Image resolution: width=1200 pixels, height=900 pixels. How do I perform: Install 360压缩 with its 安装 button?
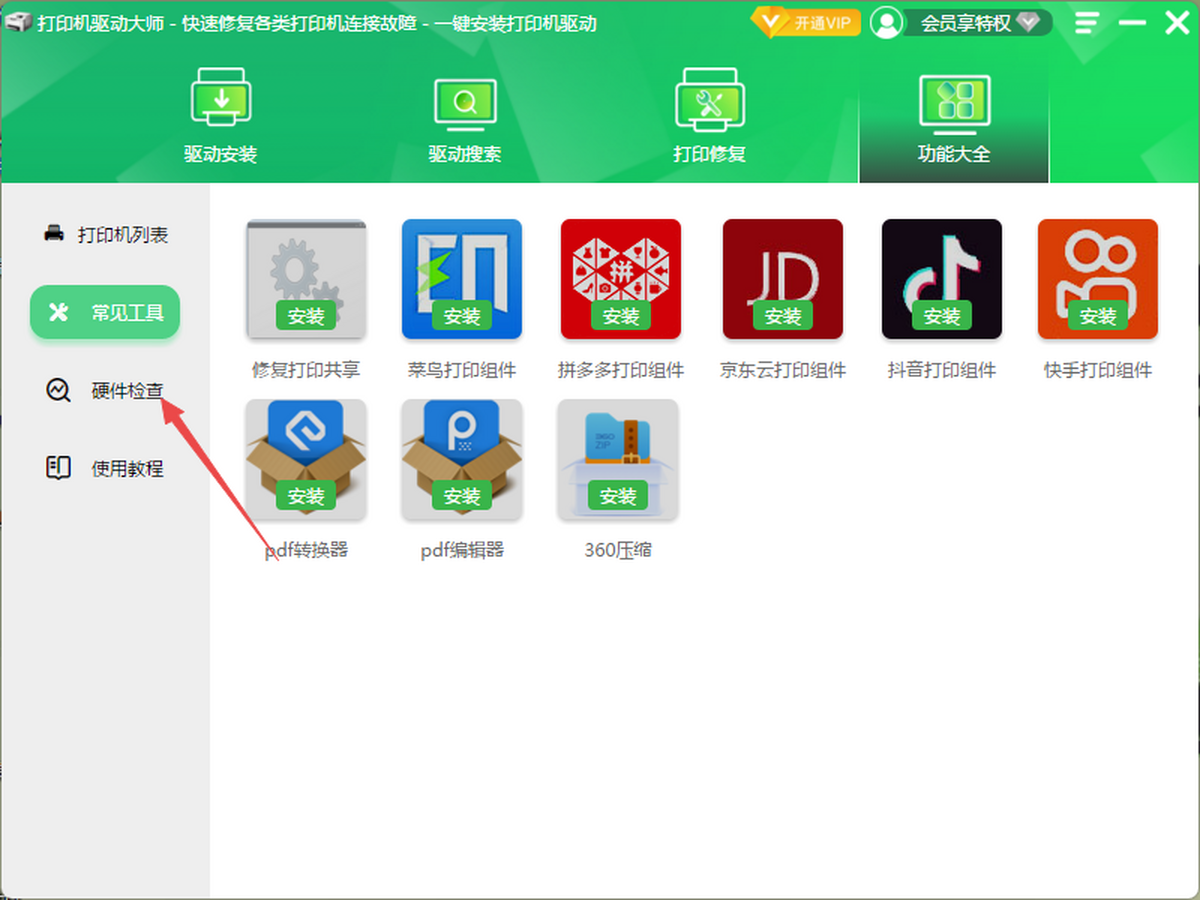coord(618,496)
